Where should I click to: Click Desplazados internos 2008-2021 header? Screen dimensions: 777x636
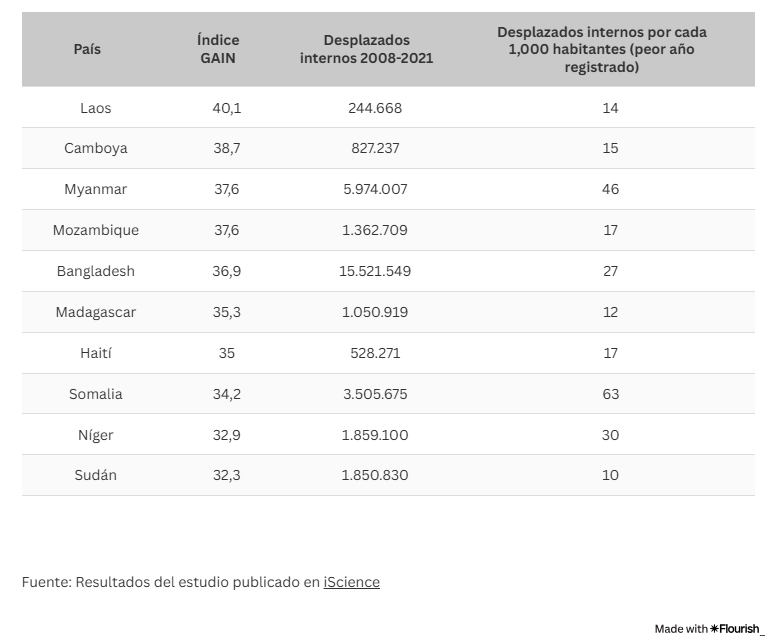pos(366,49)
